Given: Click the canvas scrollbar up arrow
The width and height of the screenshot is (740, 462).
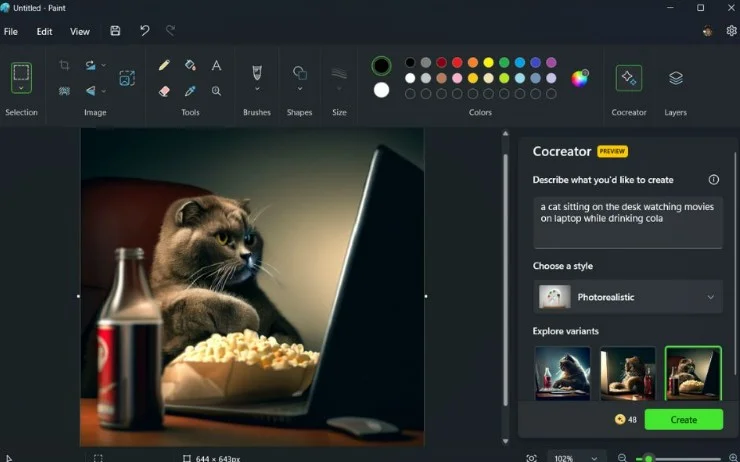Looking at the screenshot, I should tap(505, 134).
